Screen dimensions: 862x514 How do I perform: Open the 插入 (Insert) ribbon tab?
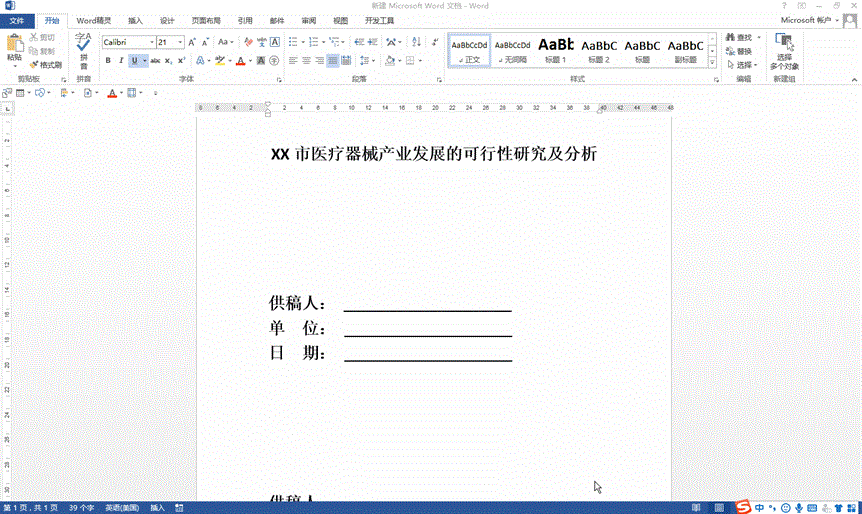135,20
